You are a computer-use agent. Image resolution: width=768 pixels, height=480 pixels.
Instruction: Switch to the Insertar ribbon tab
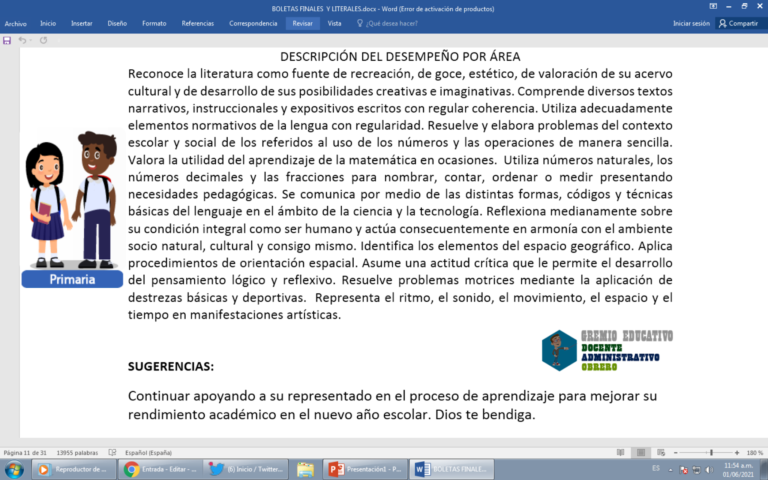tap(82, 24)
